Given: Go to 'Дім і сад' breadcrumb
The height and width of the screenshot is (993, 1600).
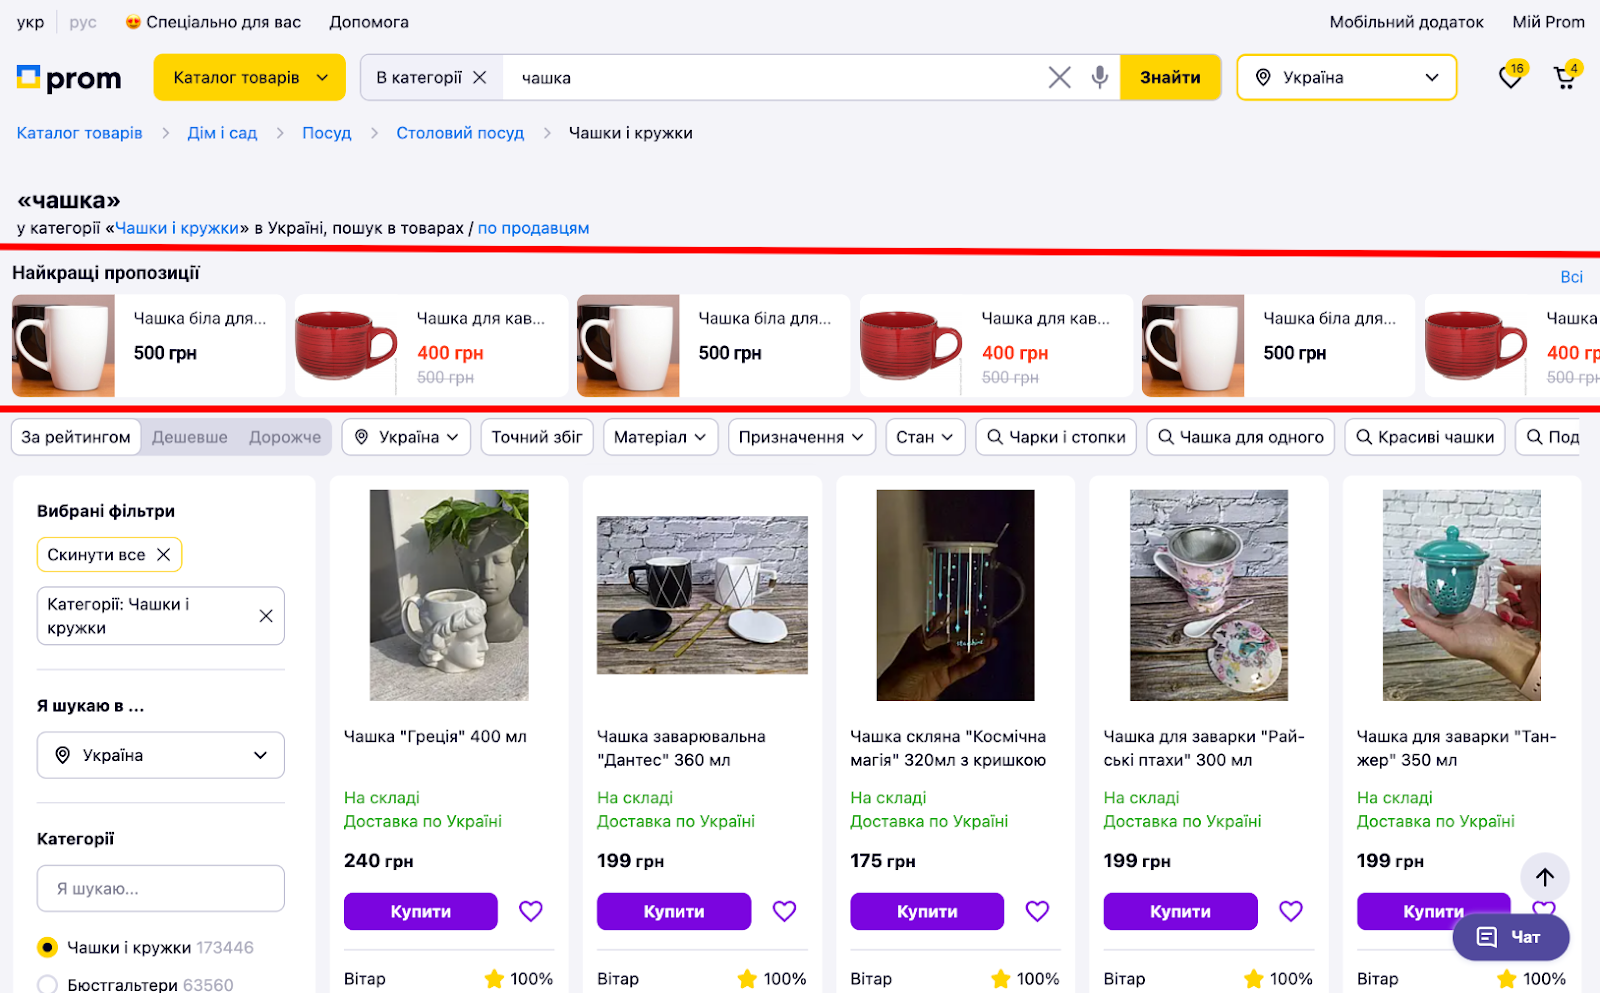Looking at the screenshot, I should tap(222, 133).
